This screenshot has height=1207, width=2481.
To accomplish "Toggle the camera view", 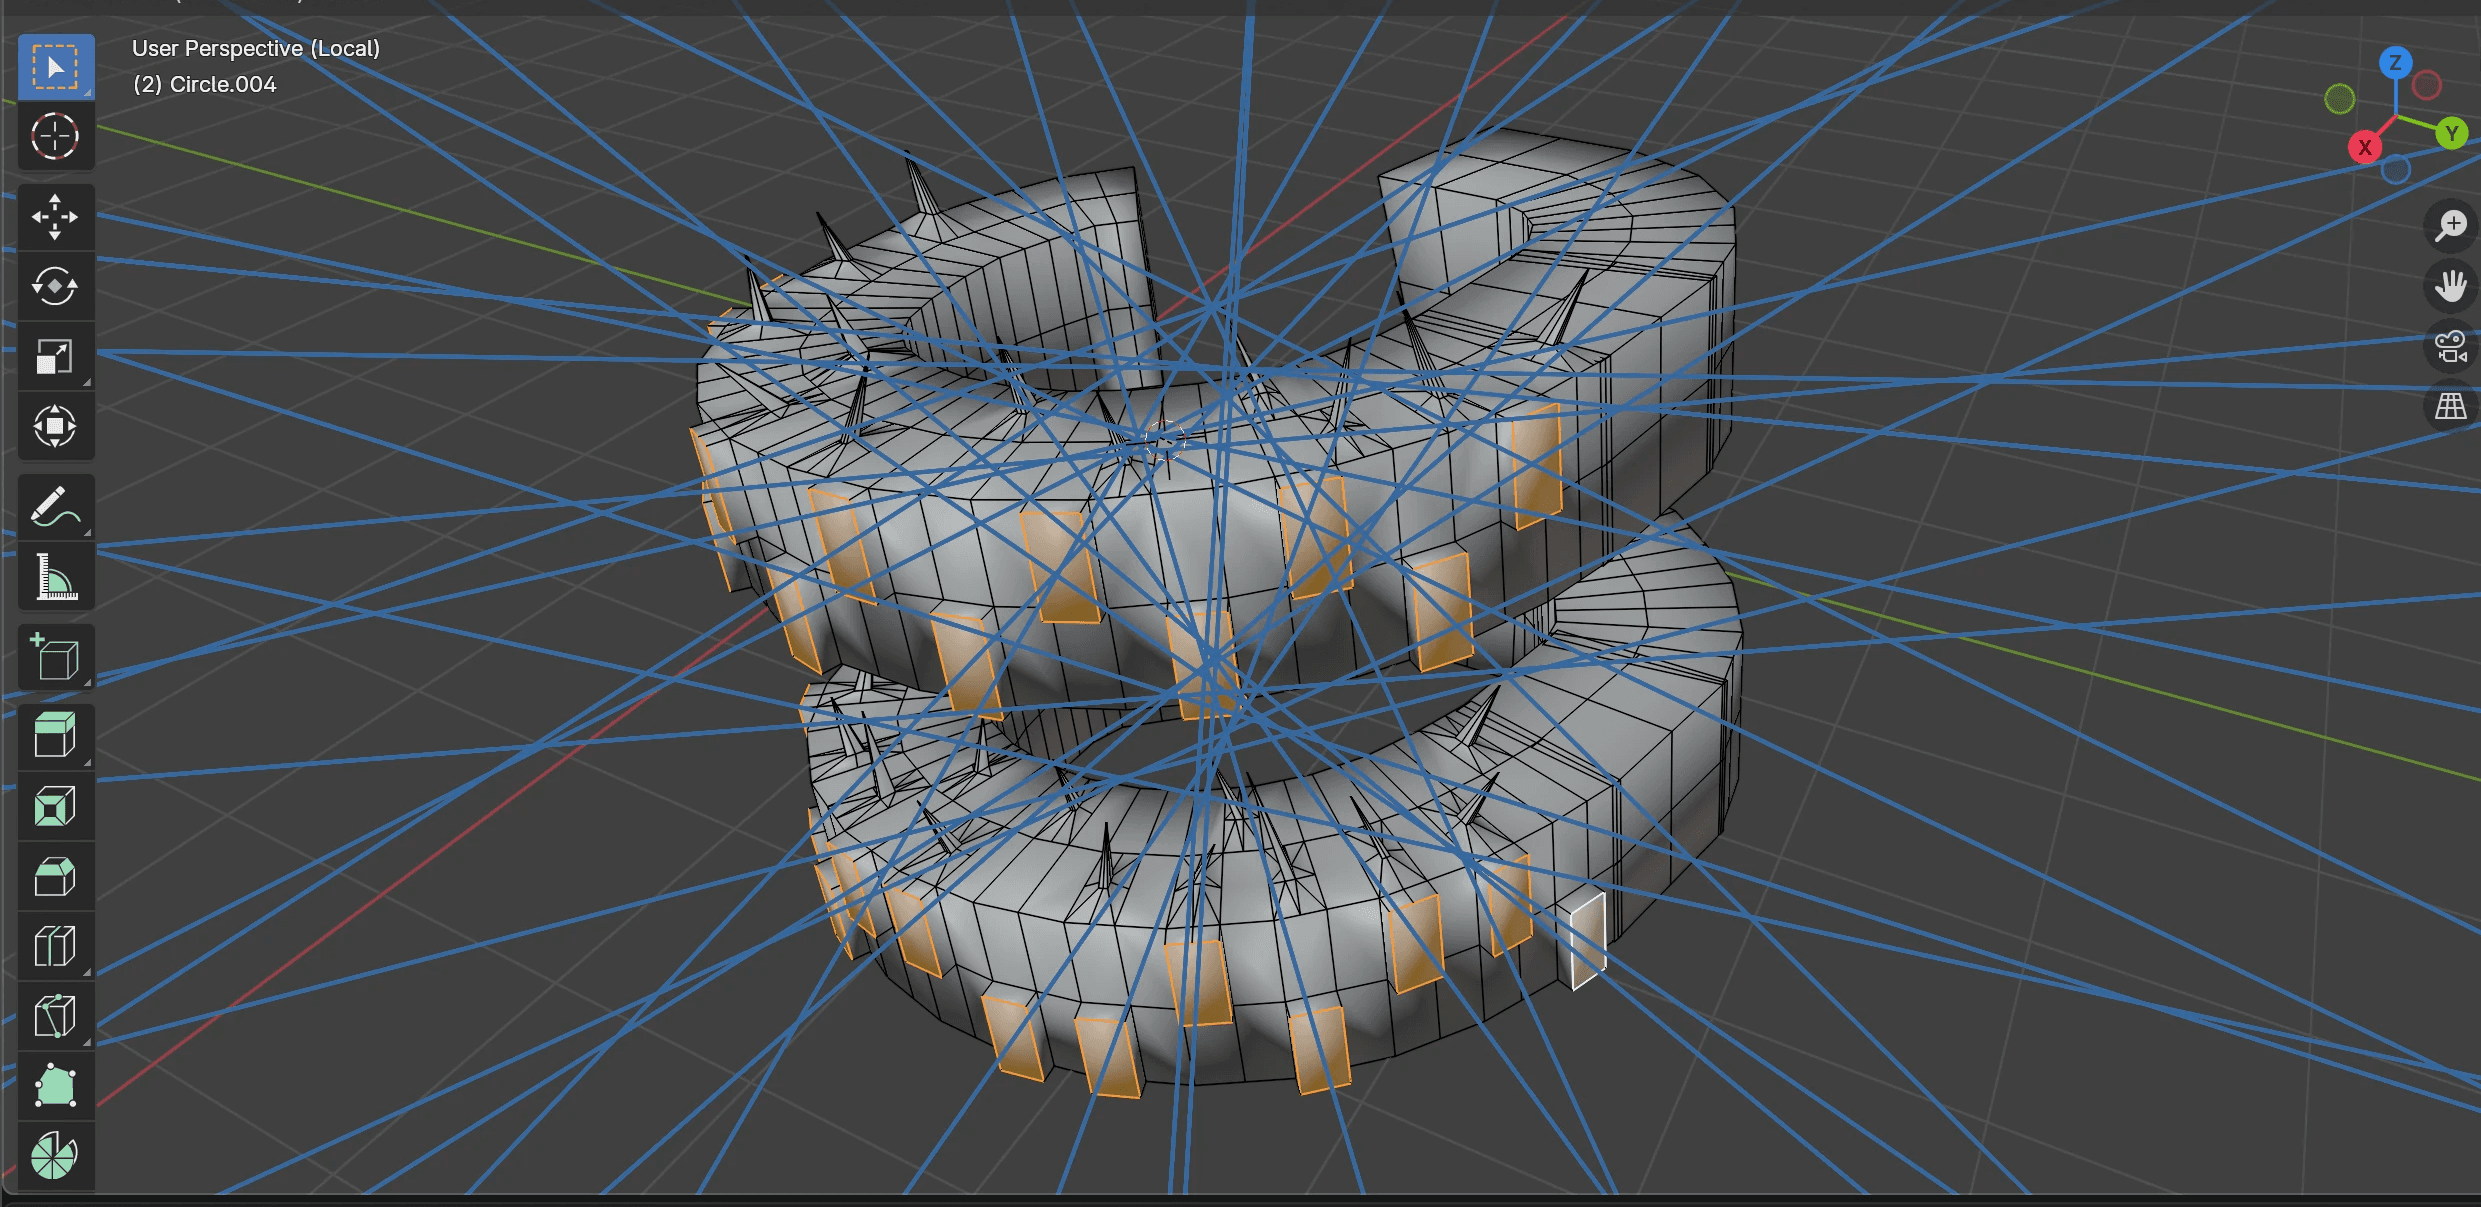I will (2450, 347).
